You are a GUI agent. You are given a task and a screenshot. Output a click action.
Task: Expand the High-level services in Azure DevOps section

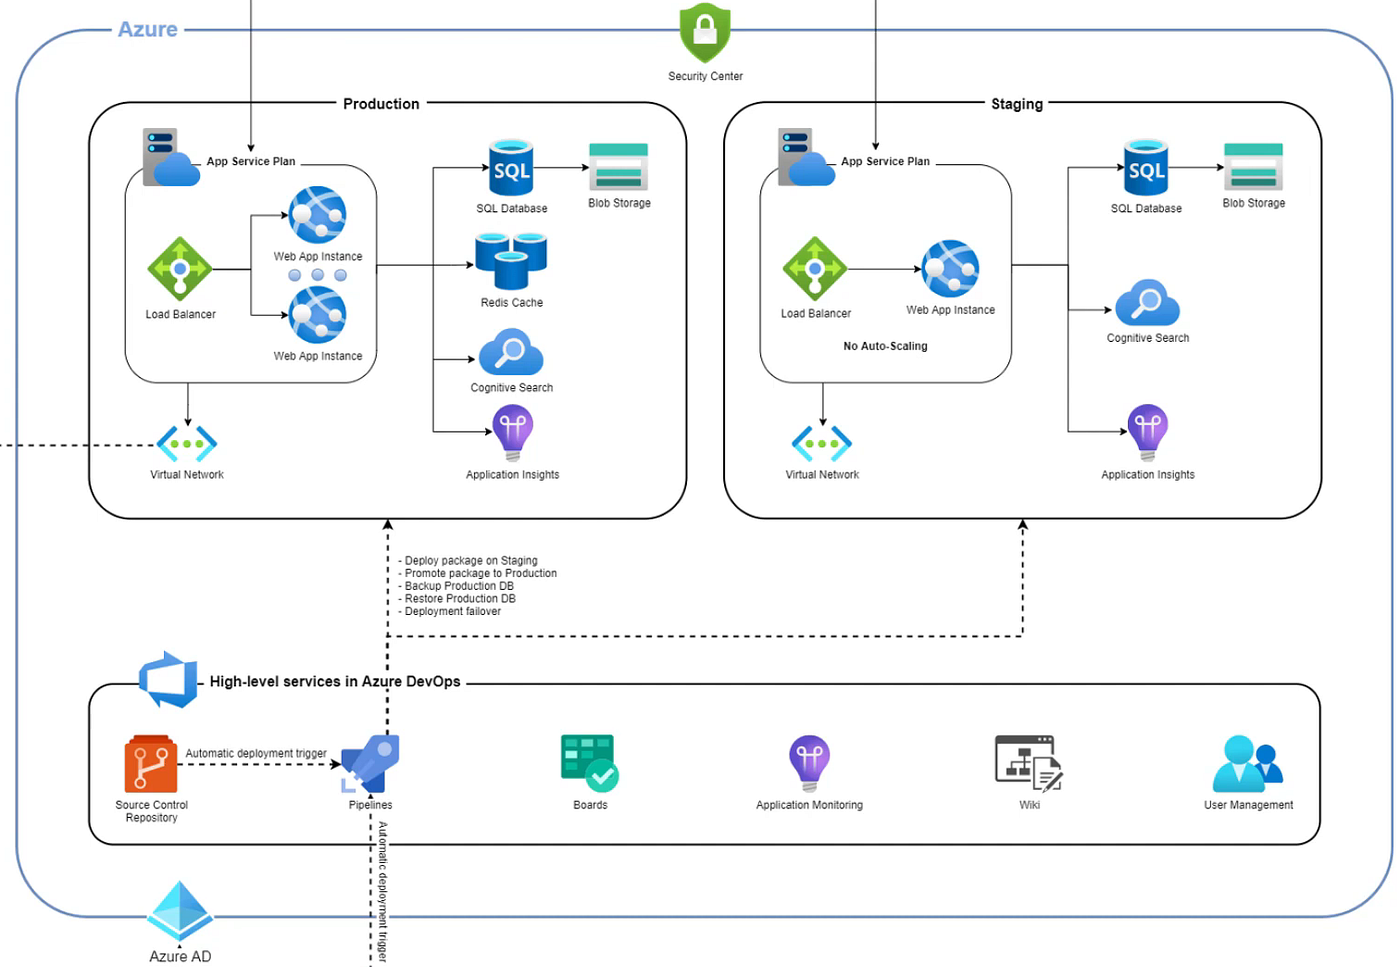click(x=334, y=681)
